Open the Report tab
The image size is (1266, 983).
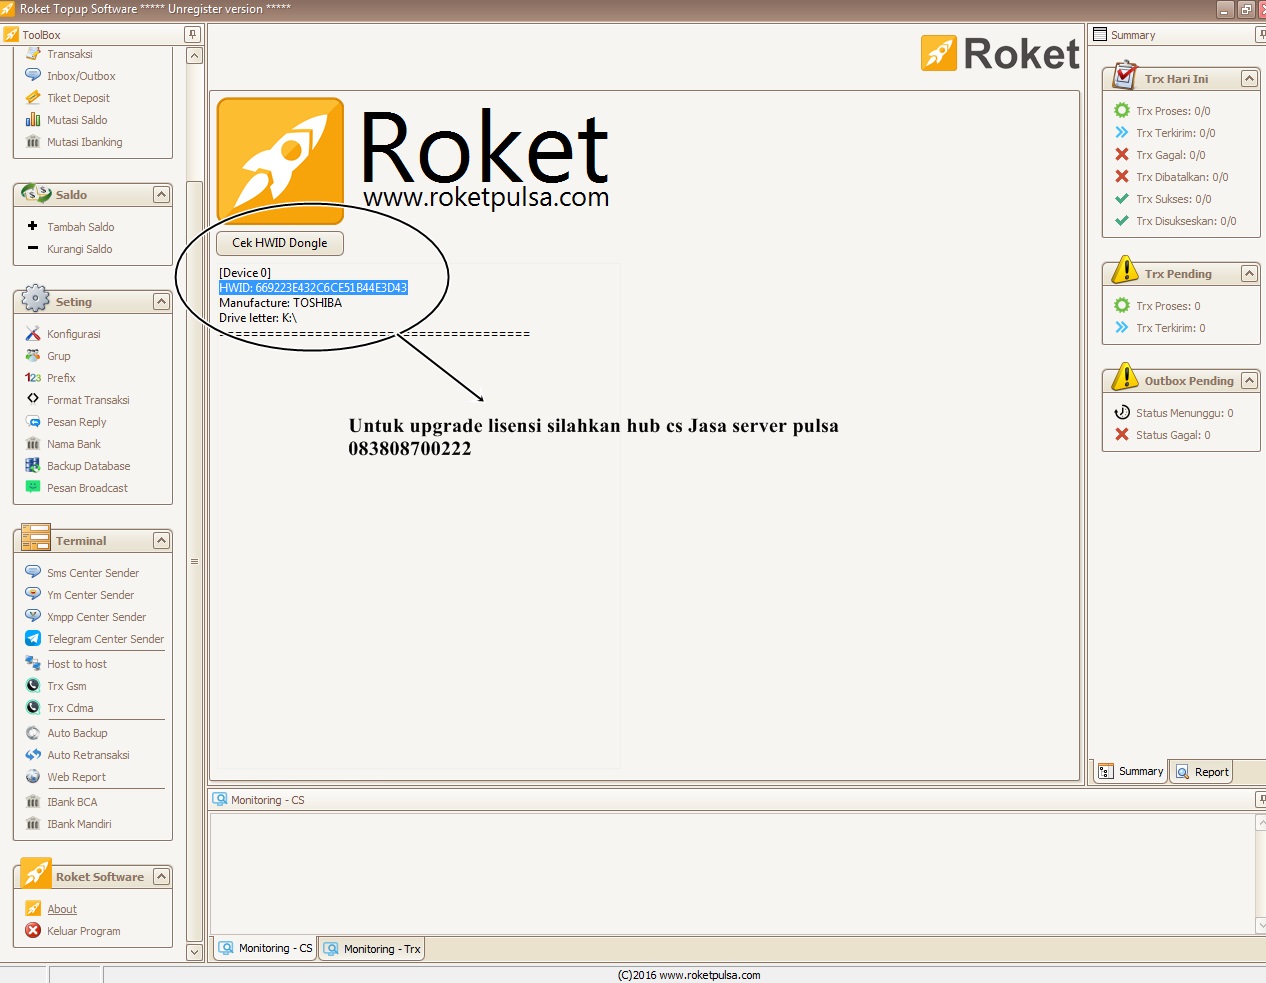click(x=1202, y=771)
